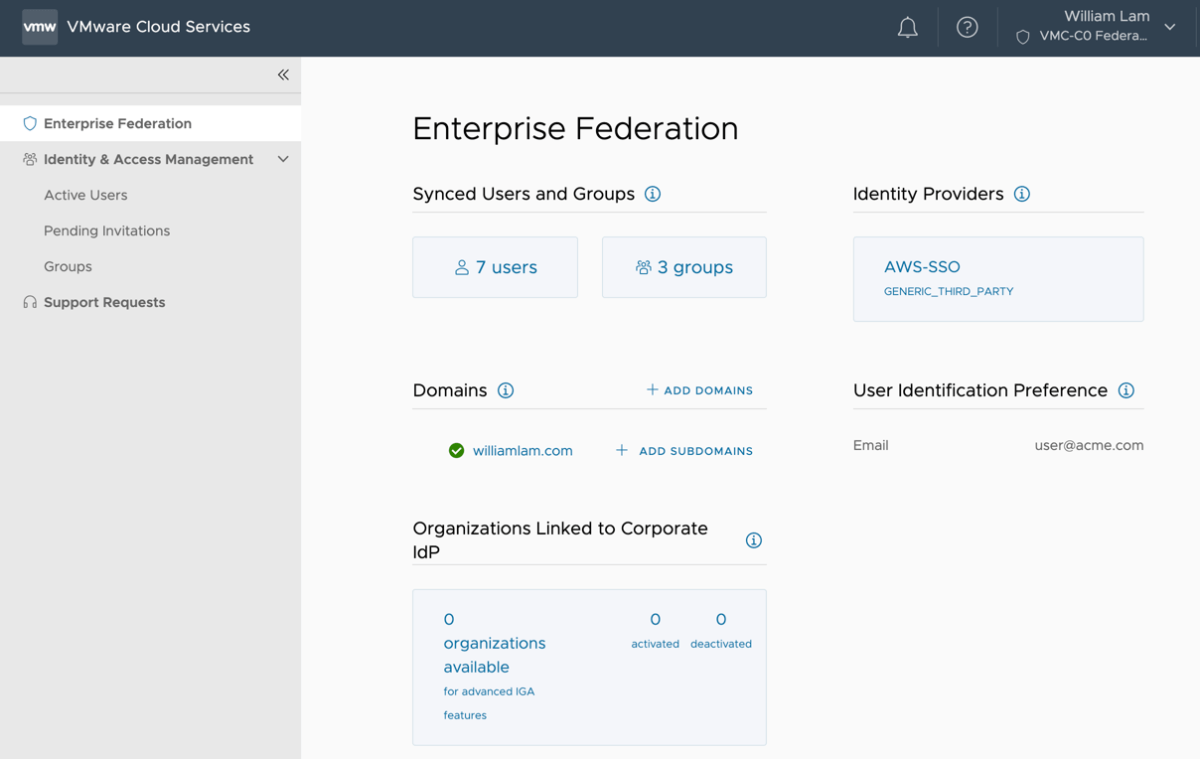
Task: Click the Enterprise Federation page heading
Action: [x=576, y=129]
